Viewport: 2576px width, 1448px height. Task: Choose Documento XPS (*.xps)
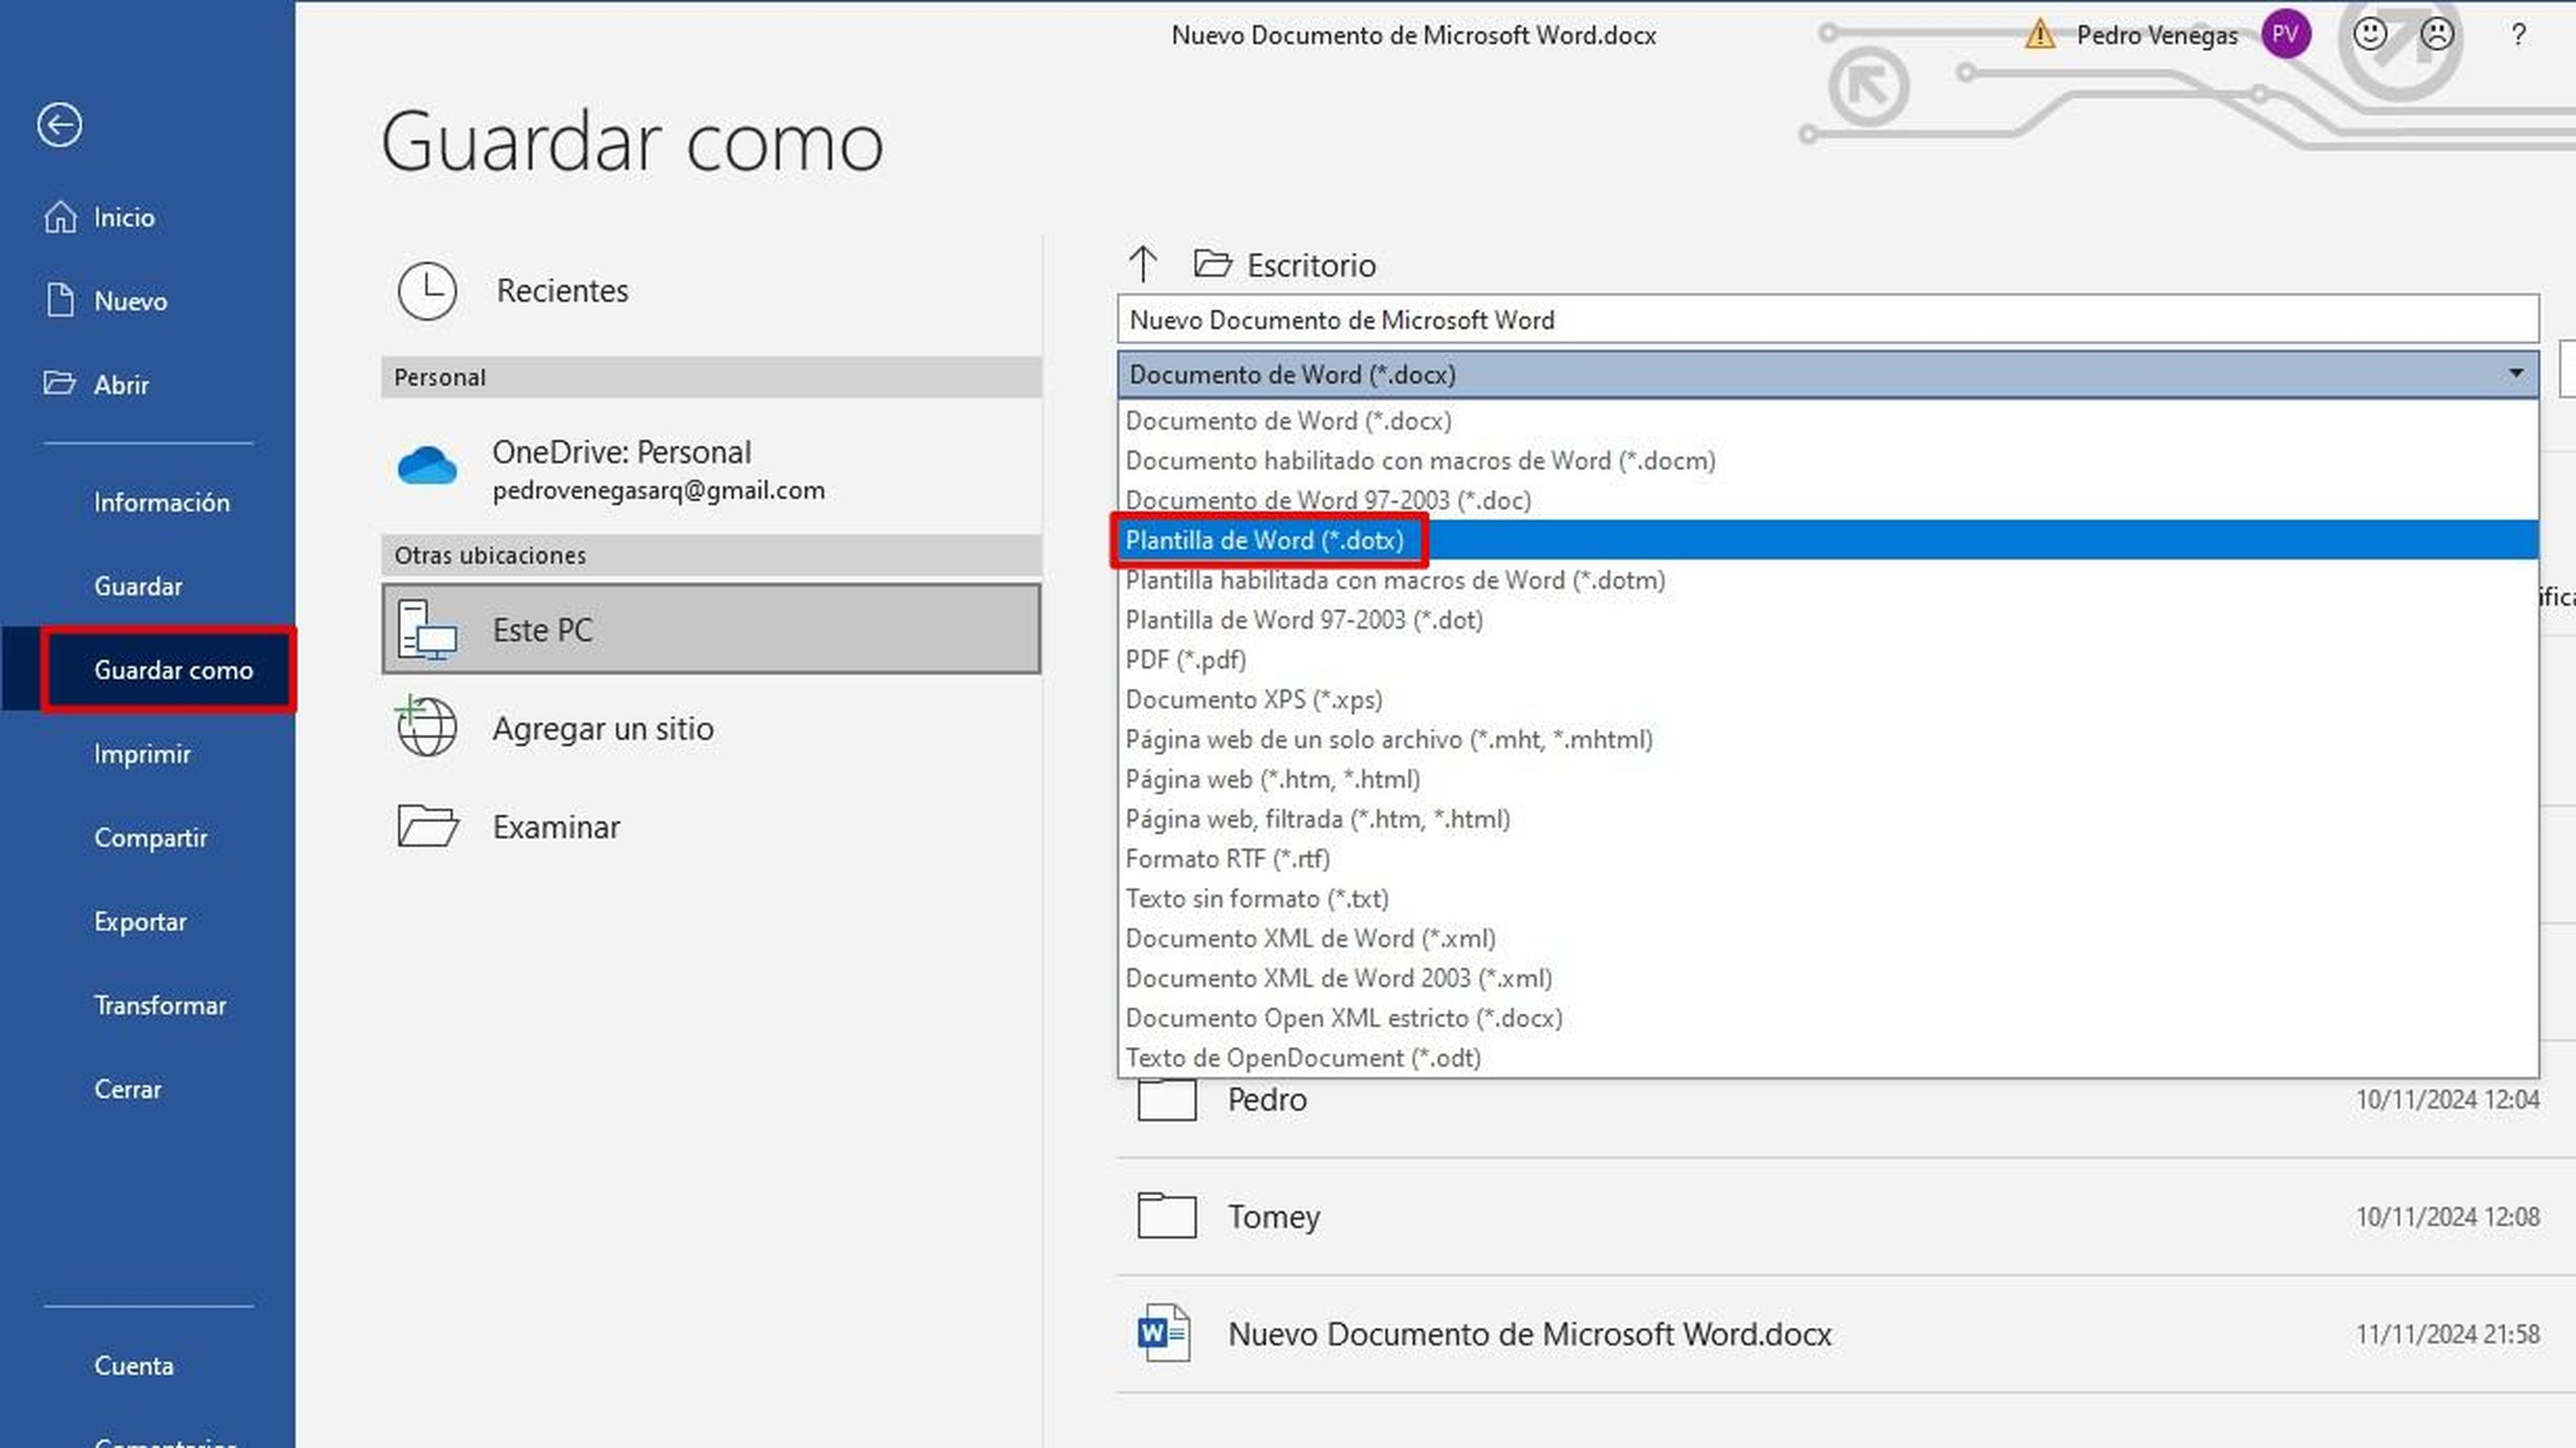click(1827, 700)
